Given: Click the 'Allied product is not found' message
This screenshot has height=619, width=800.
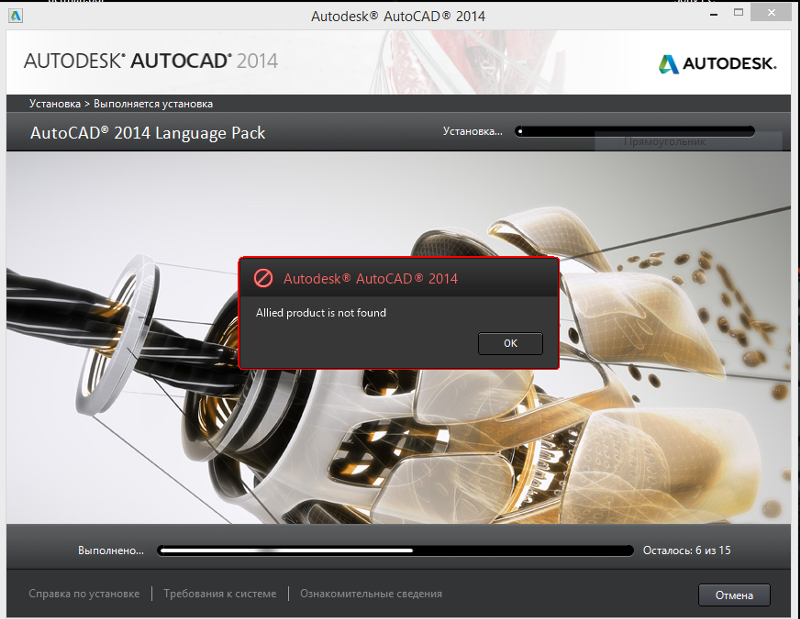Looking at the screenshot, I should pyautogui.click(x=321, y=312).
